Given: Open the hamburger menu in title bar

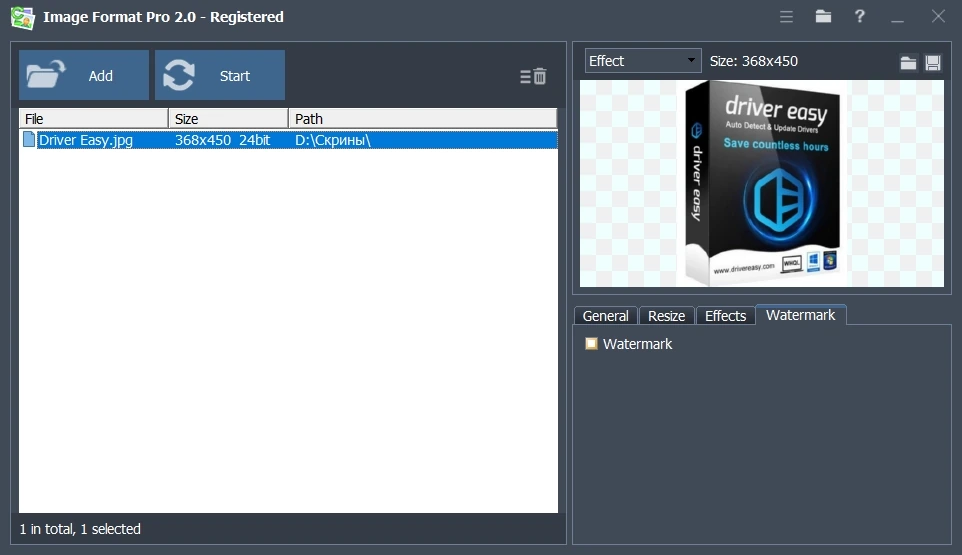Looking at the screenshot, I should [x=786, y=17].
